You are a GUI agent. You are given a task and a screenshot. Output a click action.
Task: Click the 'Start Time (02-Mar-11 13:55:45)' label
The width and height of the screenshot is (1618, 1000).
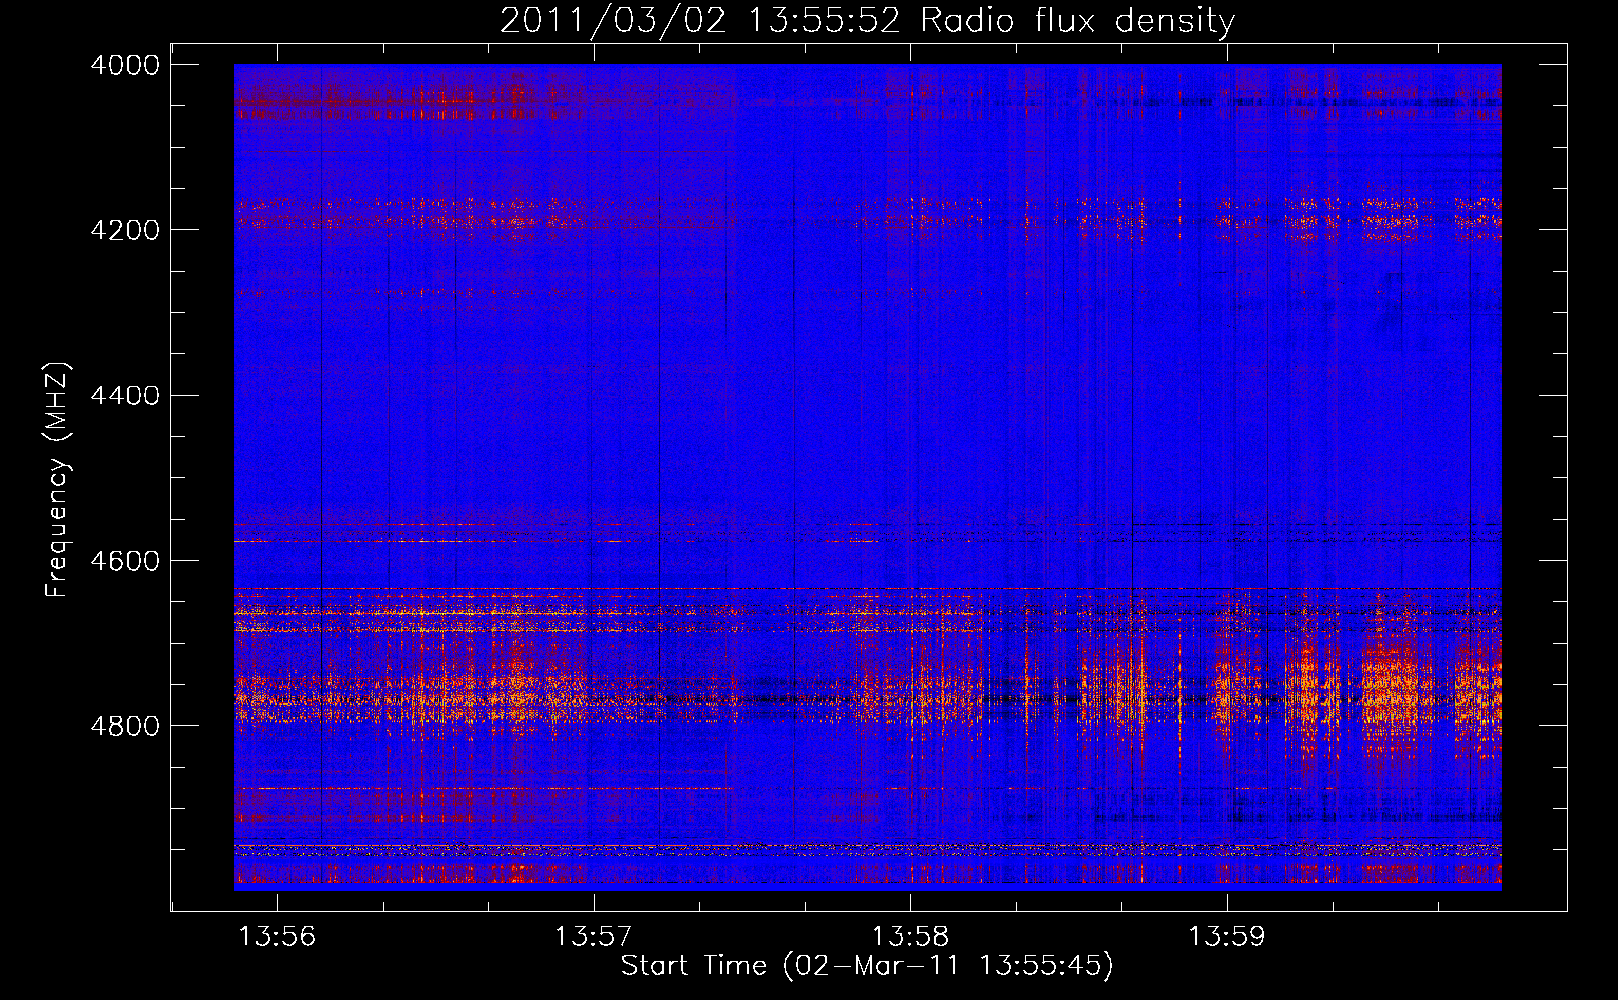point(867,966)
